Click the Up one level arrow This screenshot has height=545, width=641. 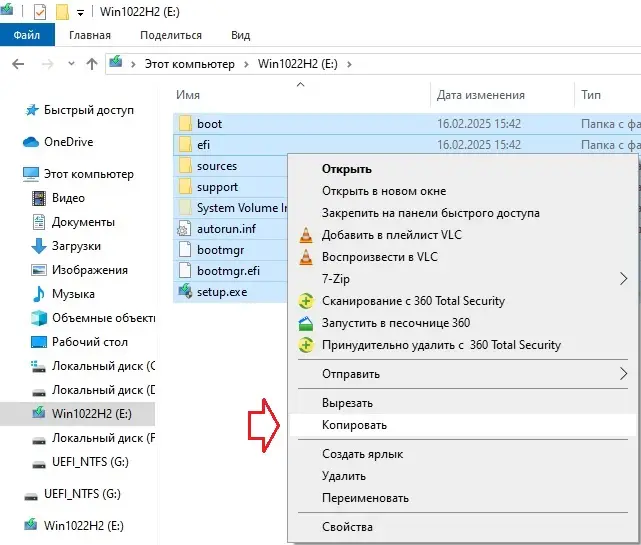click(92, 64)
